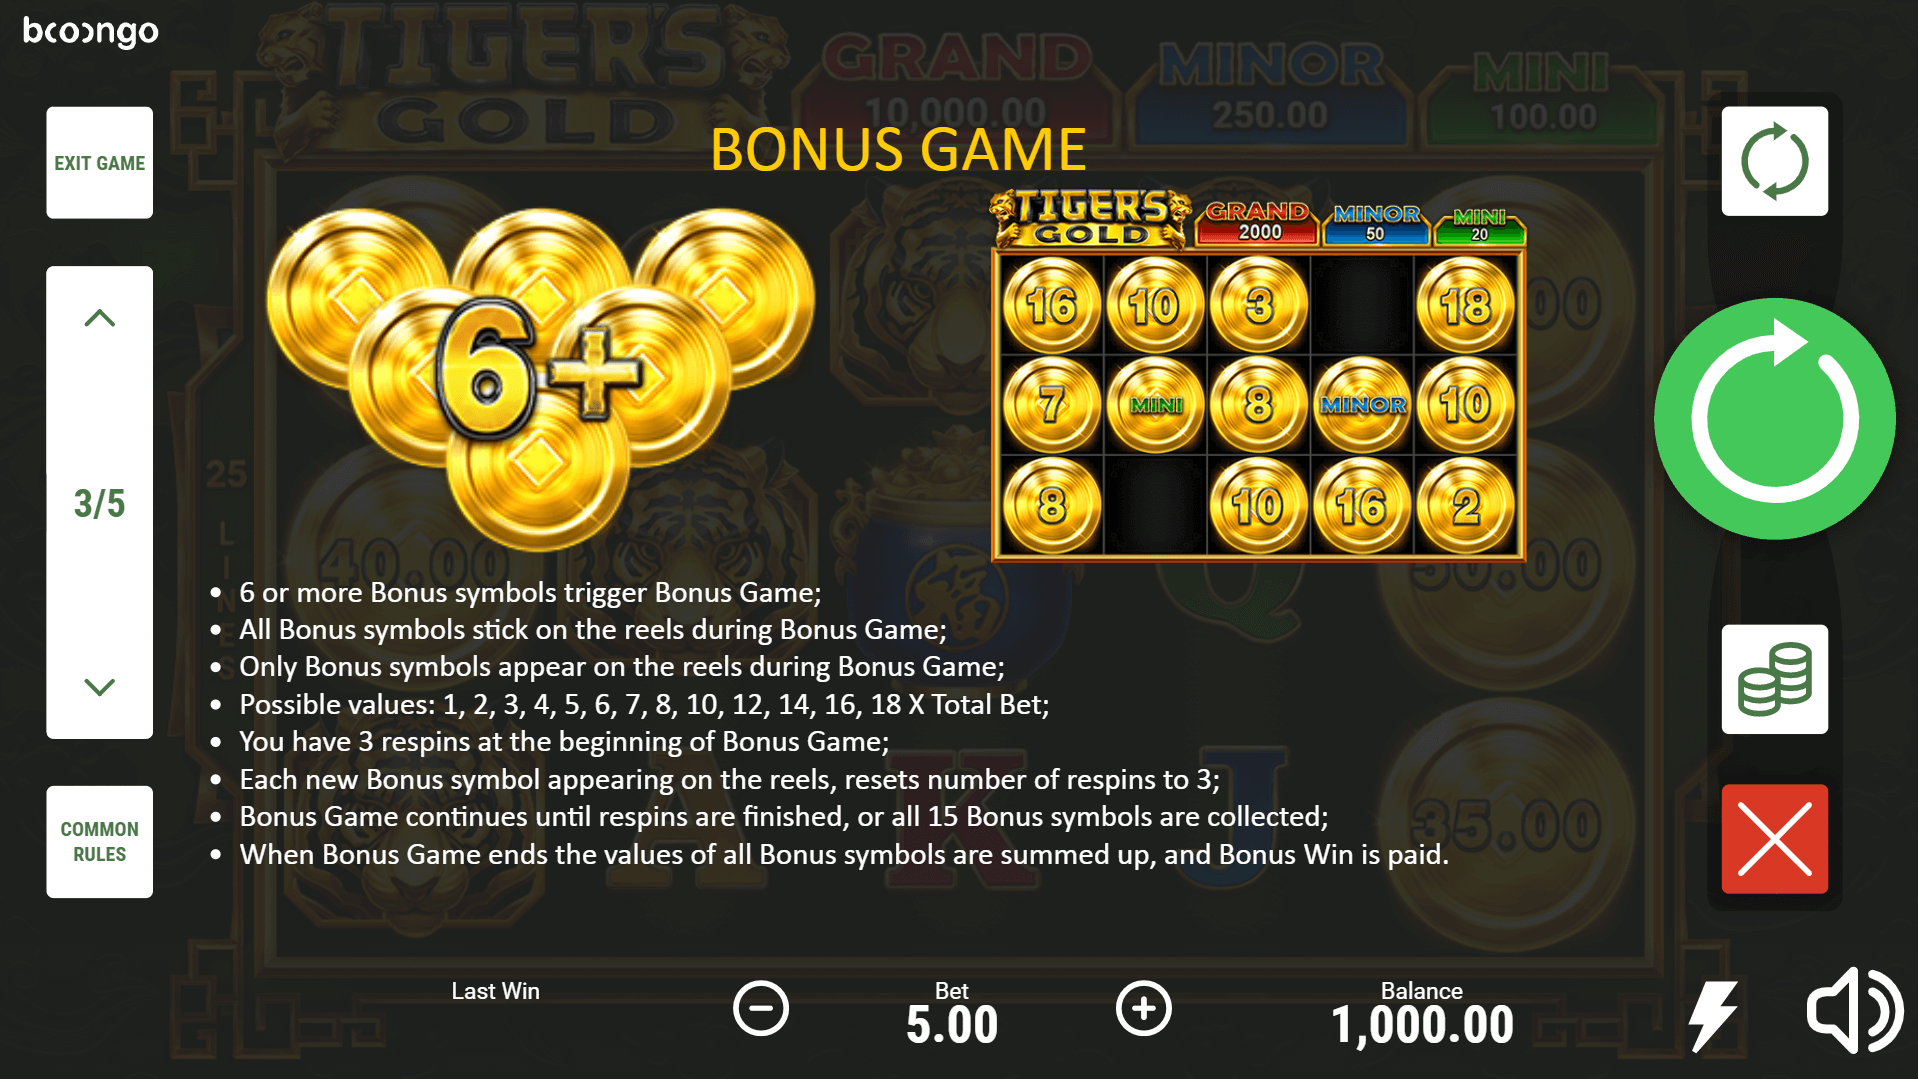Click the bonus game reels example image

1258,375
